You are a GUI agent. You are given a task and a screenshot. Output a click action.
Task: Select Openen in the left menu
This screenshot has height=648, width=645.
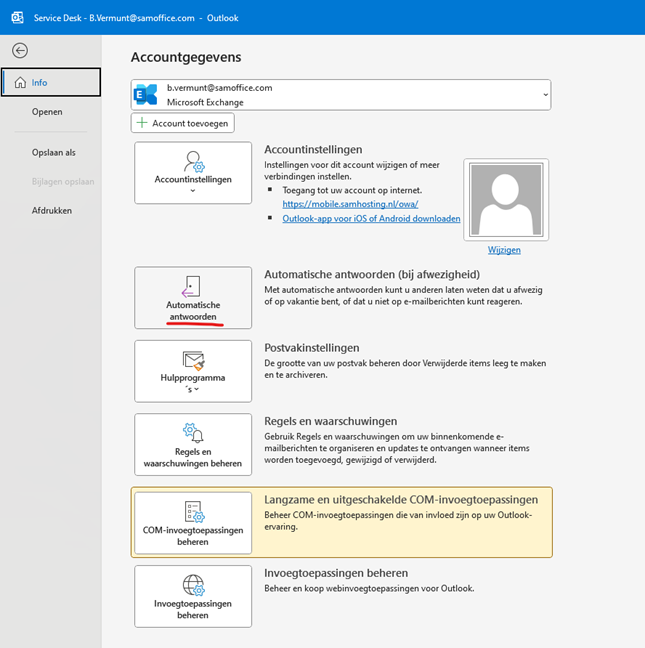pyautogui.click(x=47, y=112)
